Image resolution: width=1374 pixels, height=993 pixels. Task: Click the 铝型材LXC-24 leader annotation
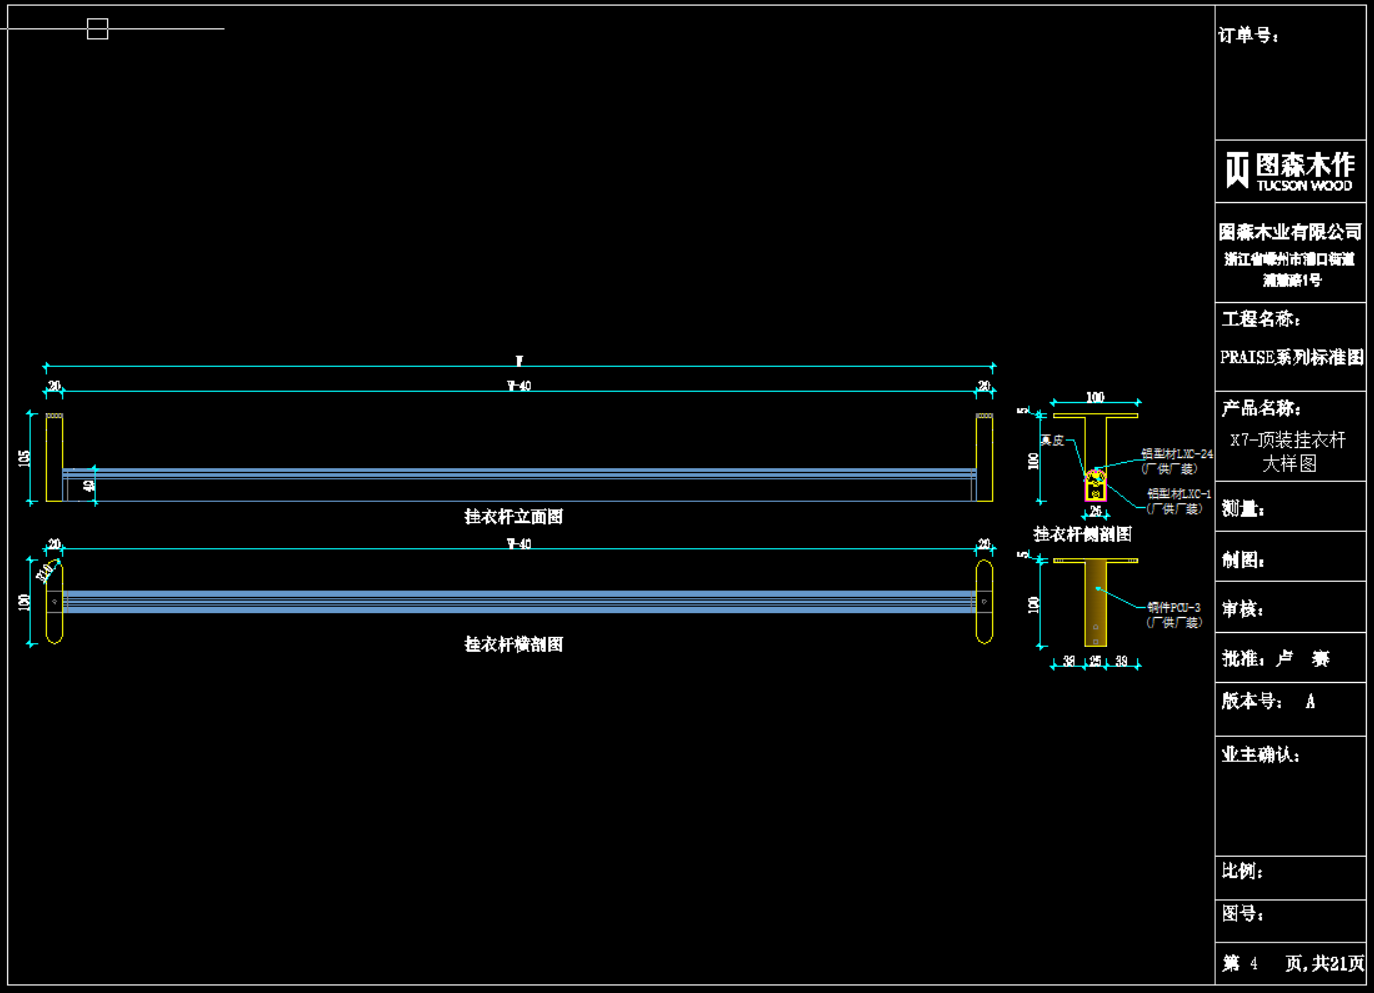tap(1176, 454)
